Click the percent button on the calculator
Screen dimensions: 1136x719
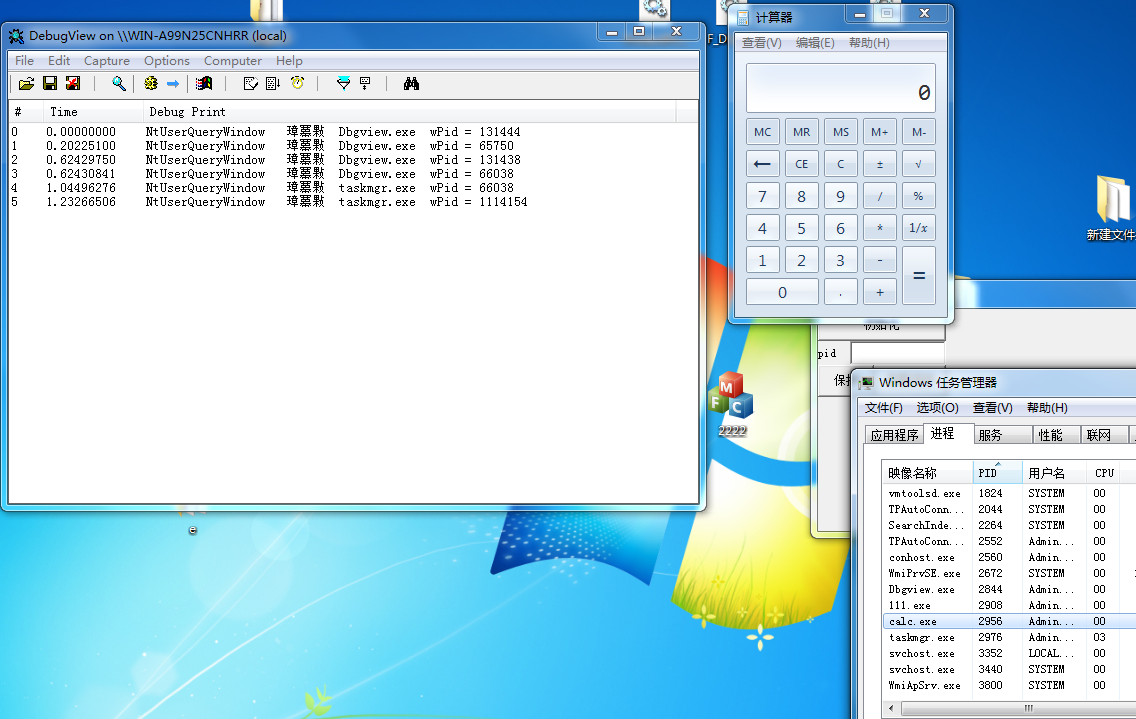(919, 196)
